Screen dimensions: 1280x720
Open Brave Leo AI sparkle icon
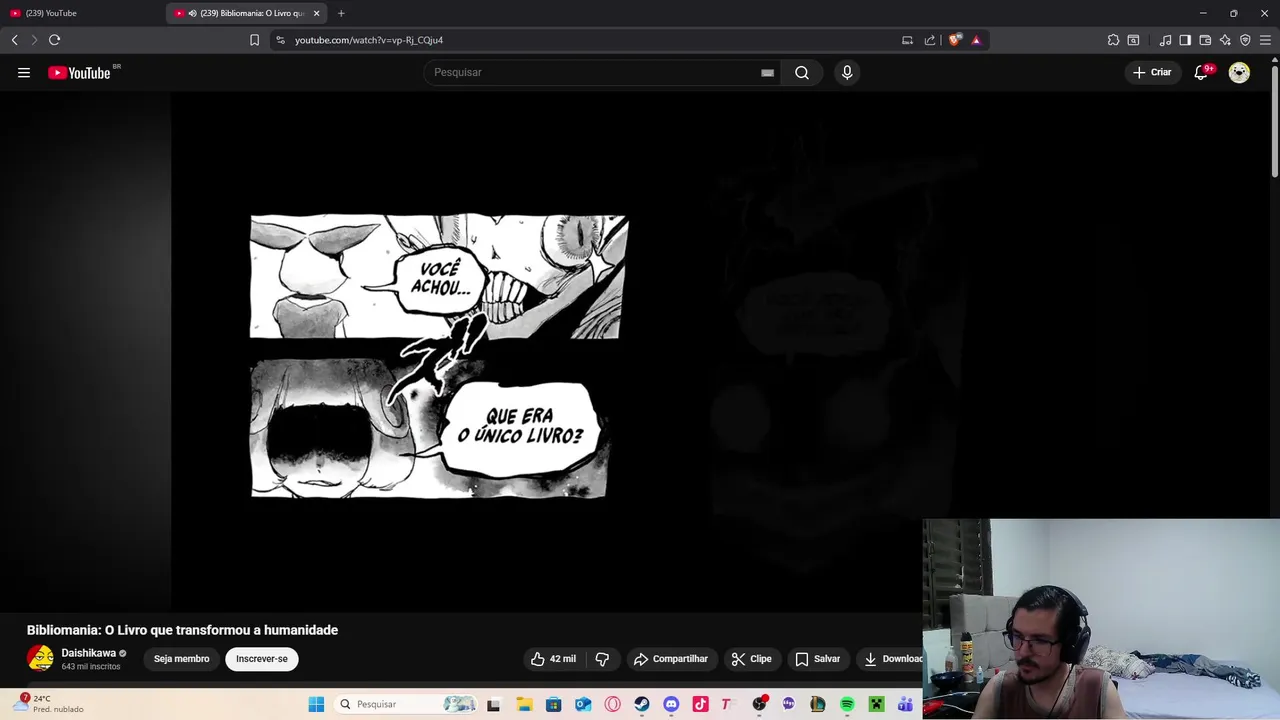pyautogui.click(x=1225, y=40)
